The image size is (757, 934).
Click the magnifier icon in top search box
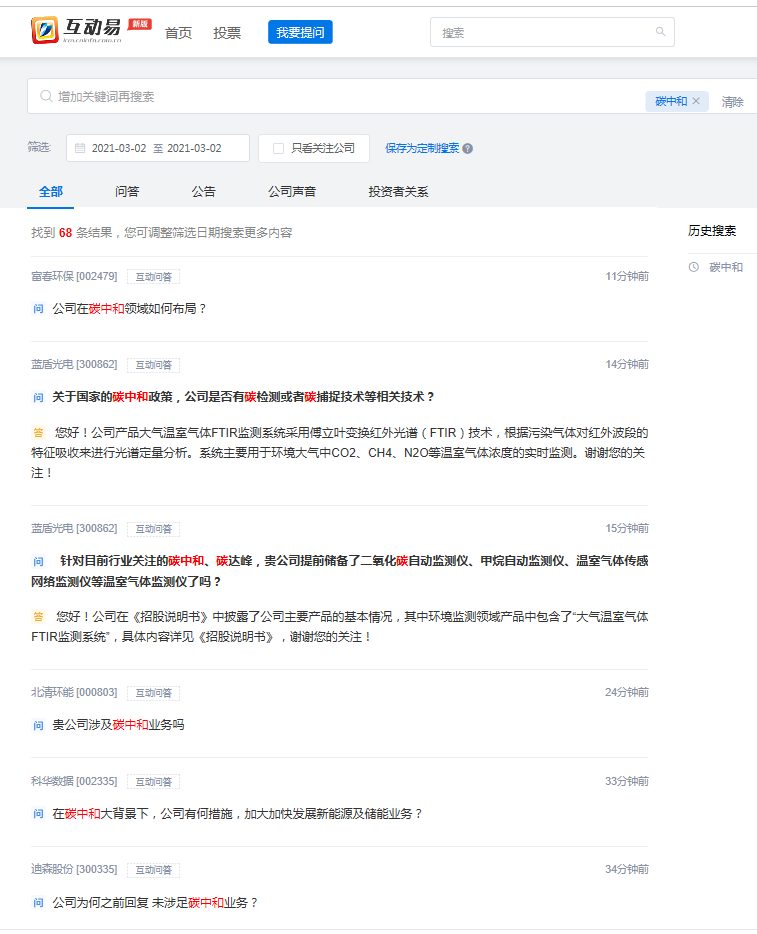661,32
